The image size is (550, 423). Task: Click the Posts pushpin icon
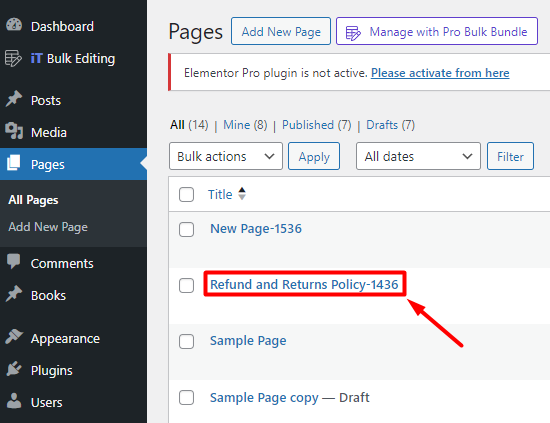14,100
